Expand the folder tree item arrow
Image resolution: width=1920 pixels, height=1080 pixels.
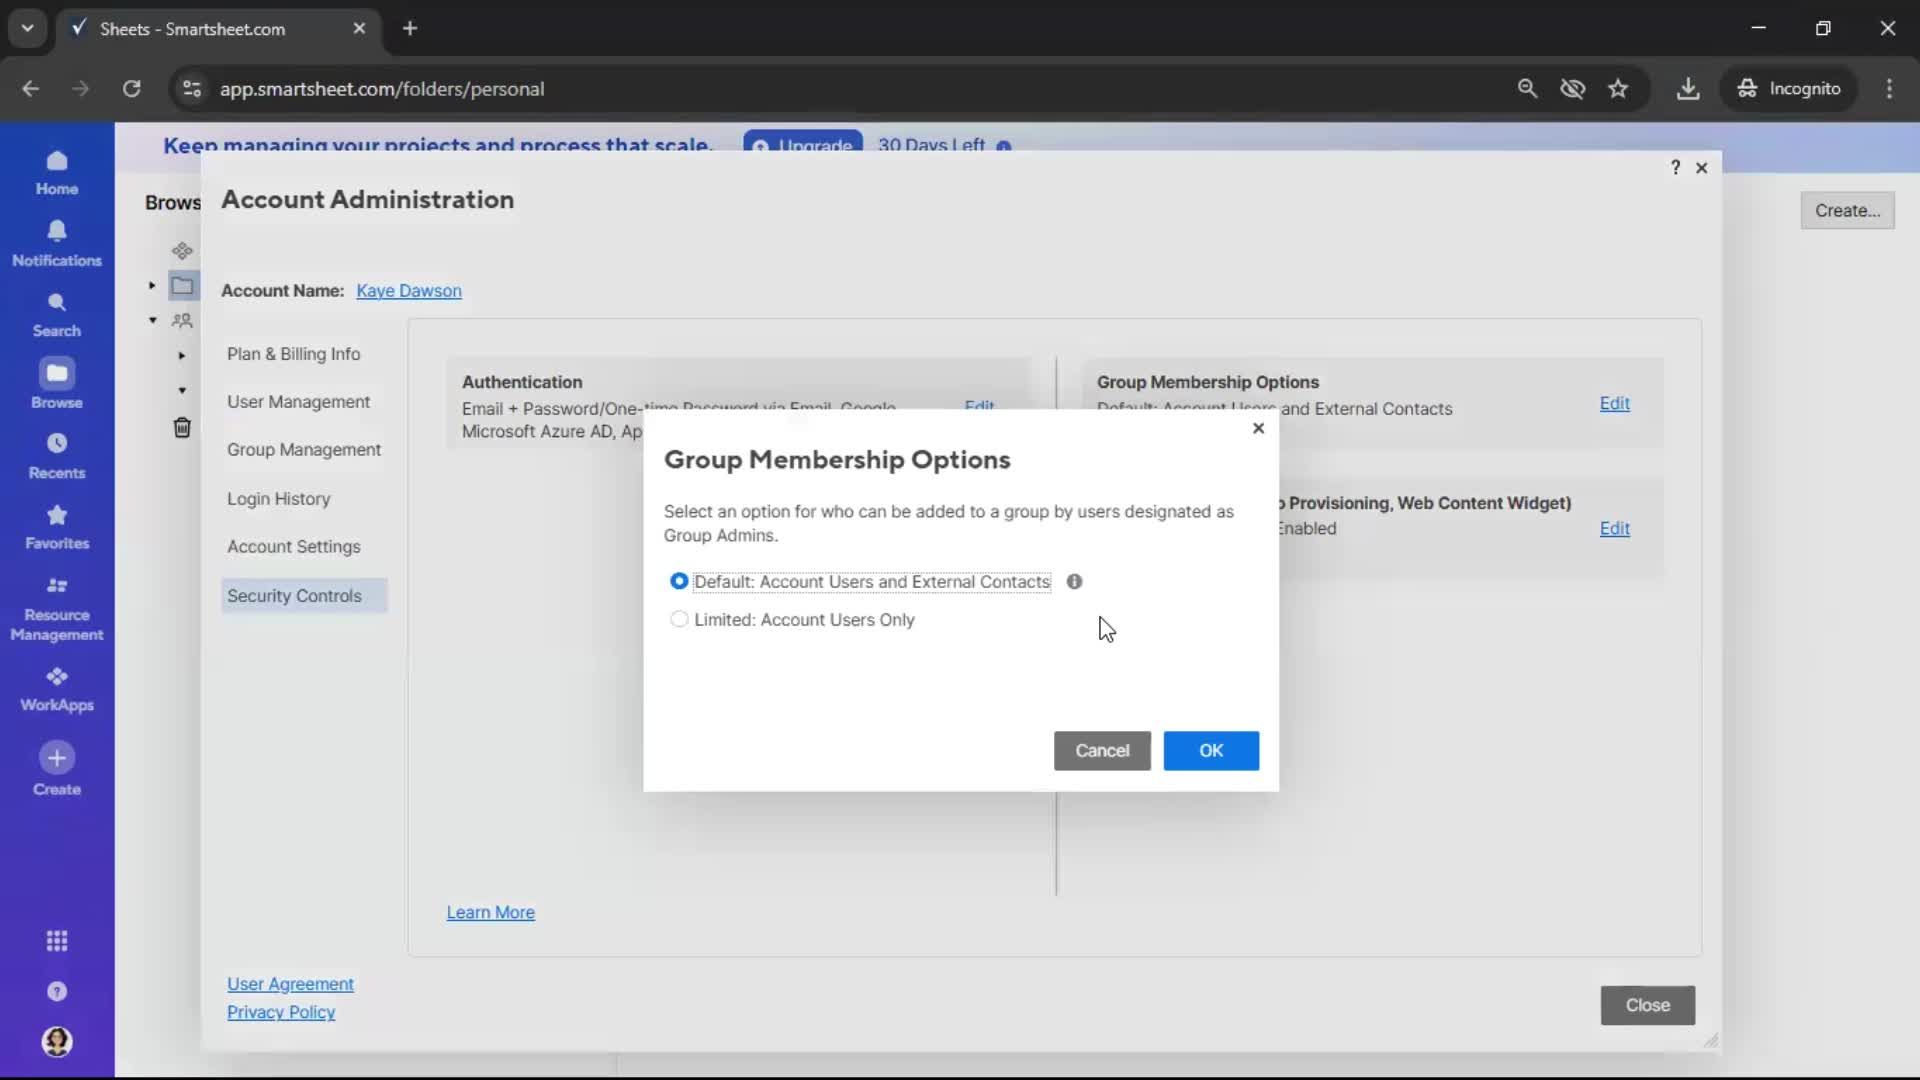pyautogui.click(x=152, y=285)
